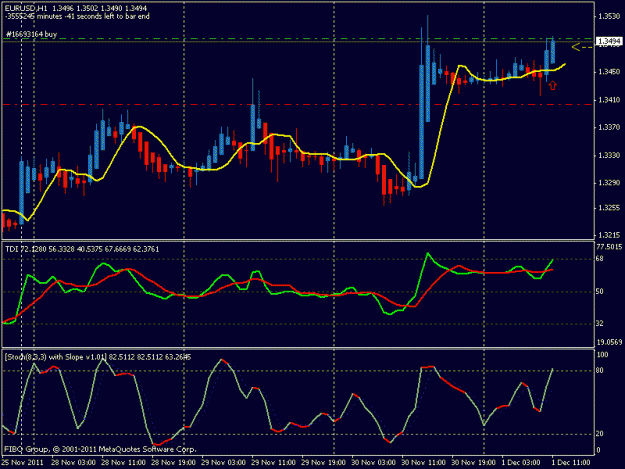Click the 19.0569 TDI scale value
Viewport: 625px width, 469px height.
pos(609,342)
